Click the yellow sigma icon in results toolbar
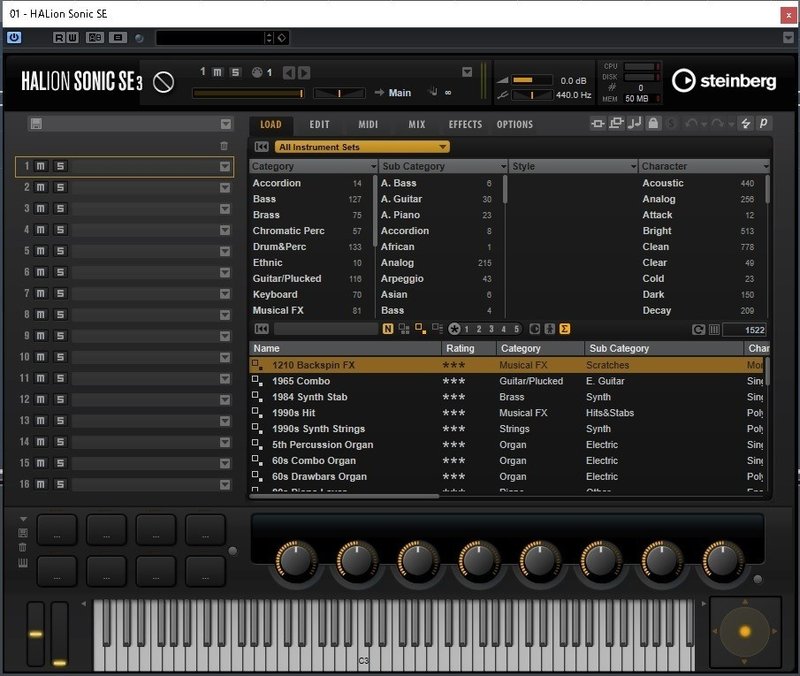This screenshot has width=800, height=676. pyautogui.click(x=564, y=329)
